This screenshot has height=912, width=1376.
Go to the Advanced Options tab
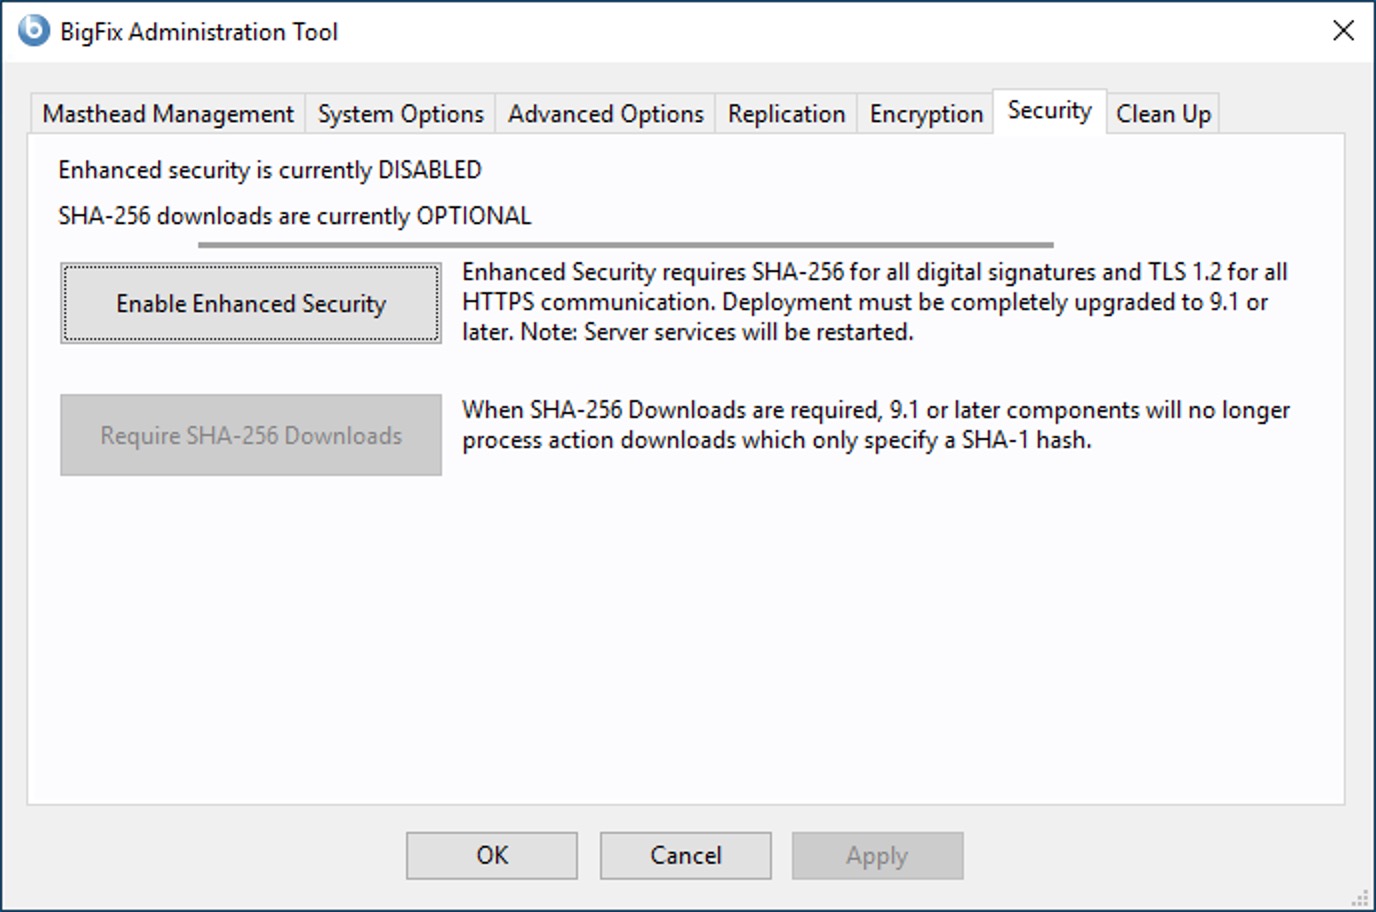[605, 114]
